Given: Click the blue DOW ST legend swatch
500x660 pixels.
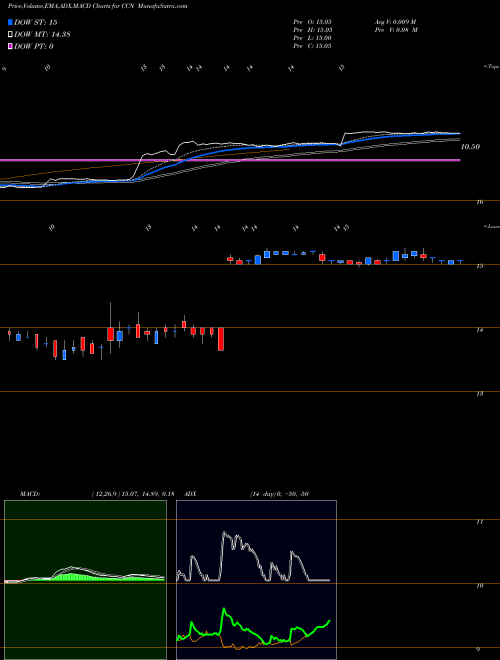Looking at the screenshot, I should pos(11,22).
